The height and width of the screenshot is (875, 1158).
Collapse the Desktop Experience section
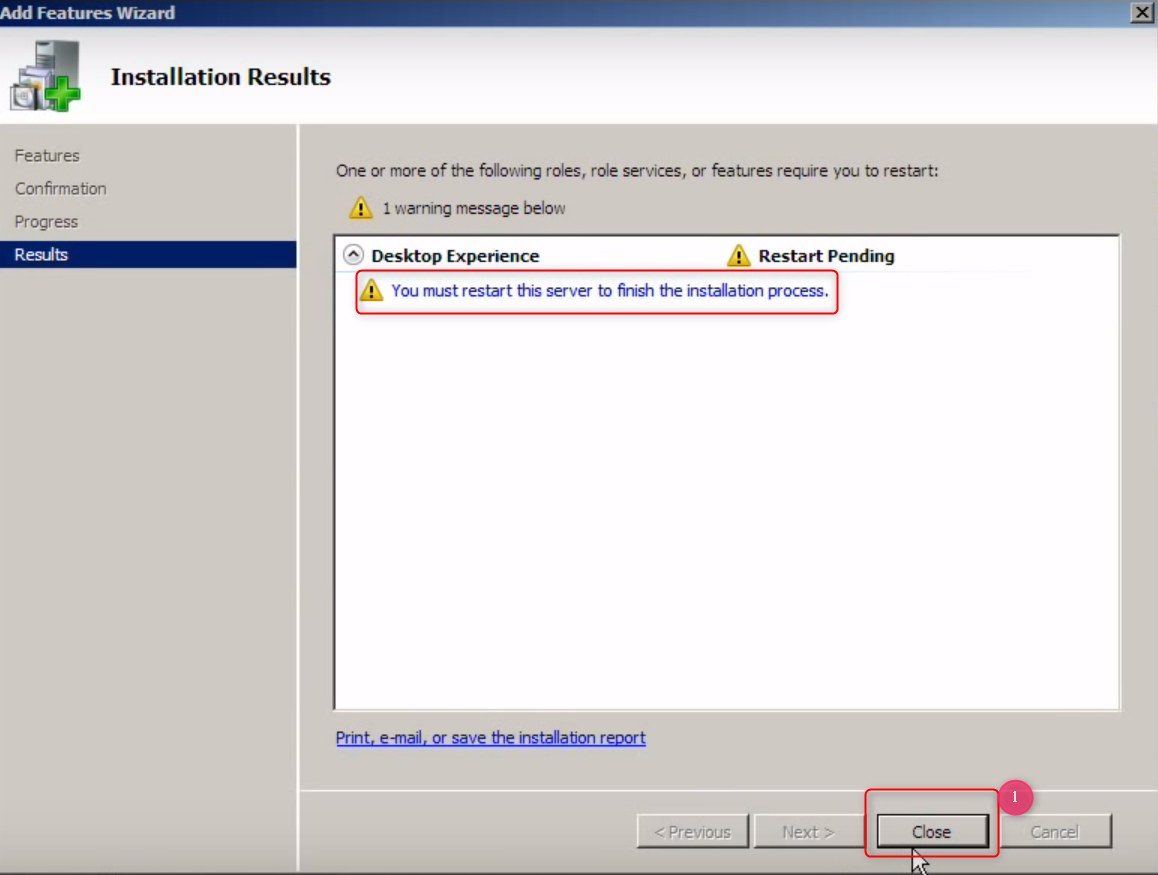353,255
